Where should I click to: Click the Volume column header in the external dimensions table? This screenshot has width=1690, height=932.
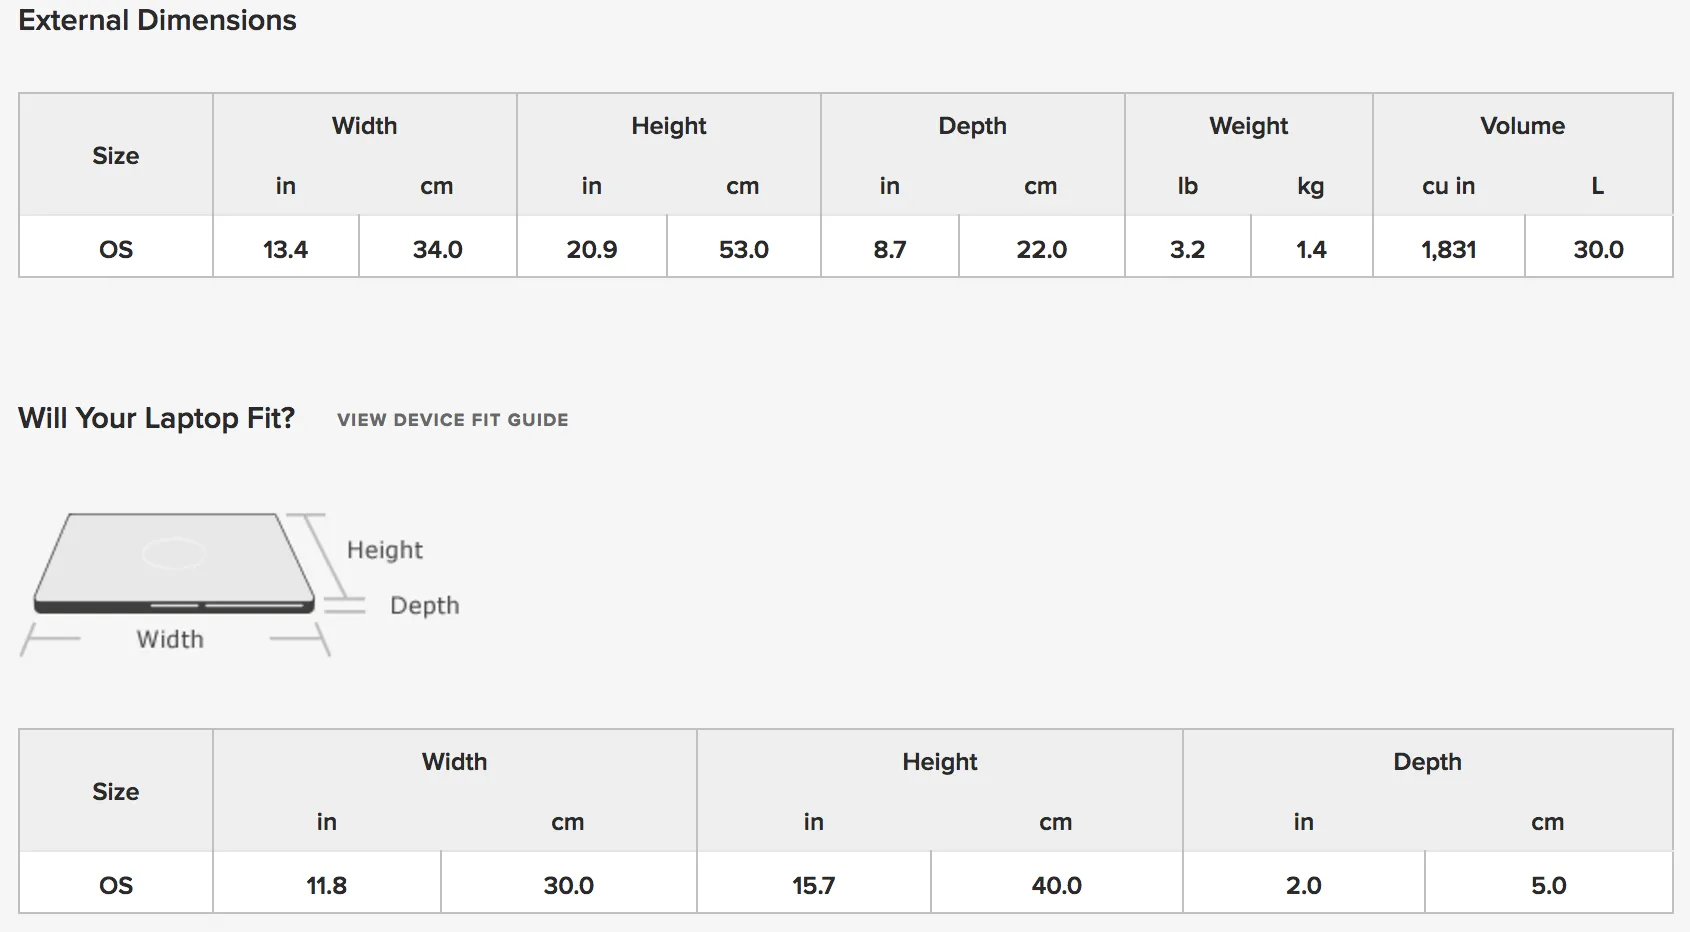coord(1522,126)
